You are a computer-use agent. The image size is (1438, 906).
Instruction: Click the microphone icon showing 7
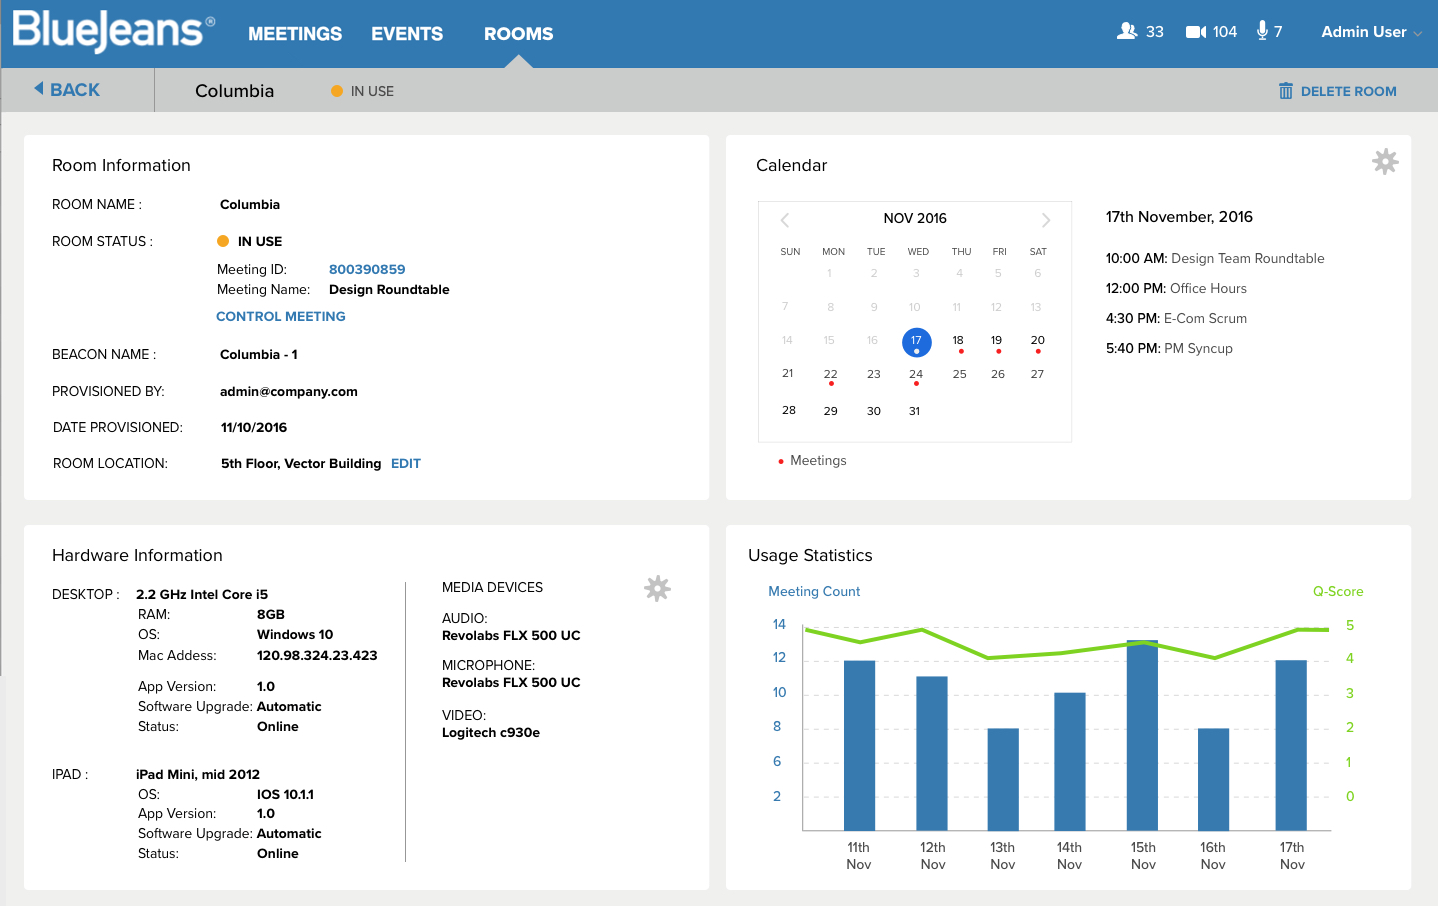point(1262,31)
